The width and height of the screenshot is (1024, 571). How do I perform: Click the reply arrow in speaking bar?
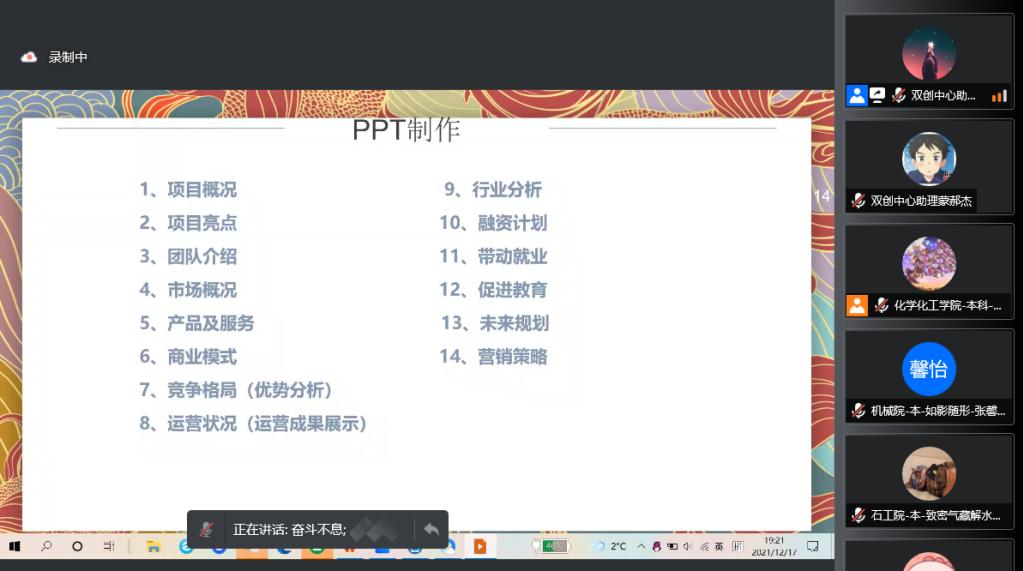pyautogui.click(x=431, y=529)
